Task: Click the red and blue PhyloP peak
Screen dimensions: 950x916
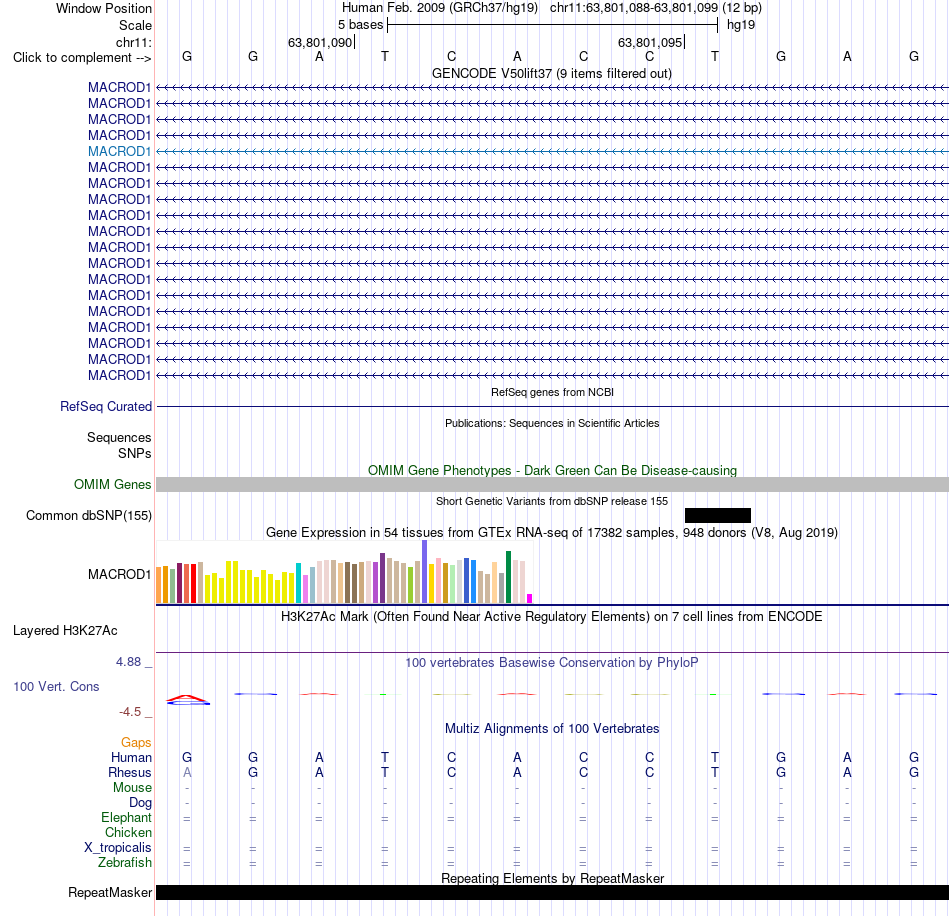Action: click(x=188, y=700)
